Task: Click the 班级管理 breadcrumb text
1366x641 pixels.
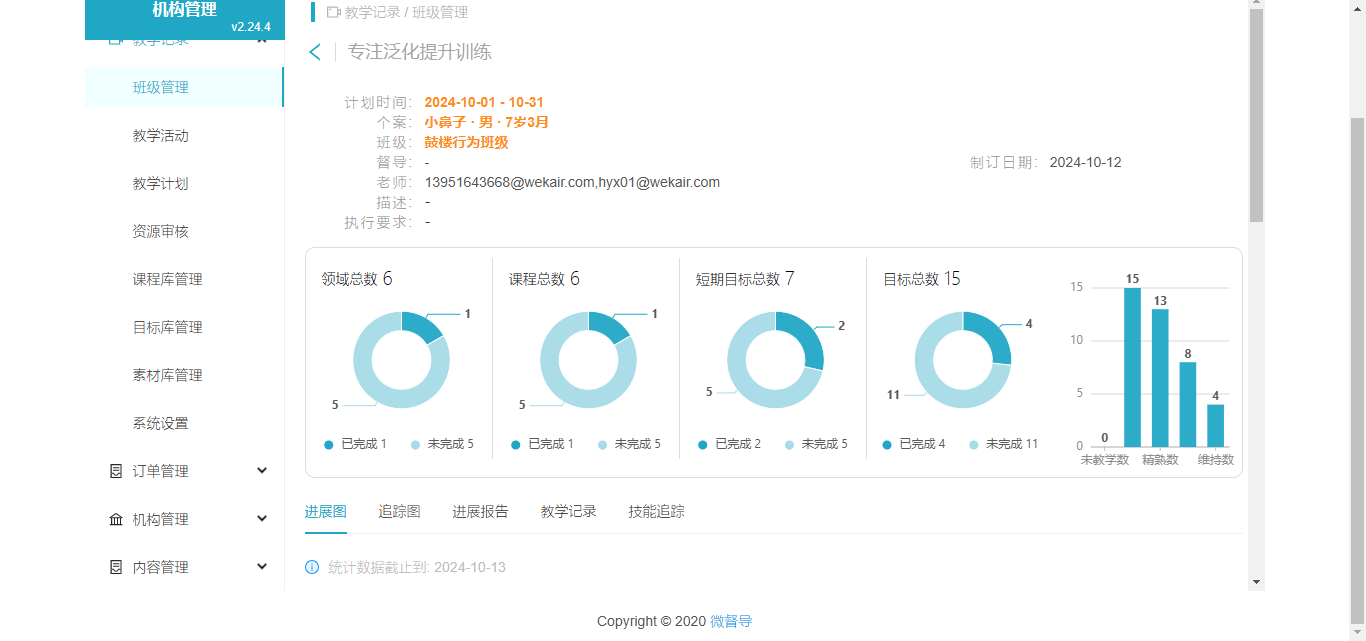Action: click(x=440, y=12)
